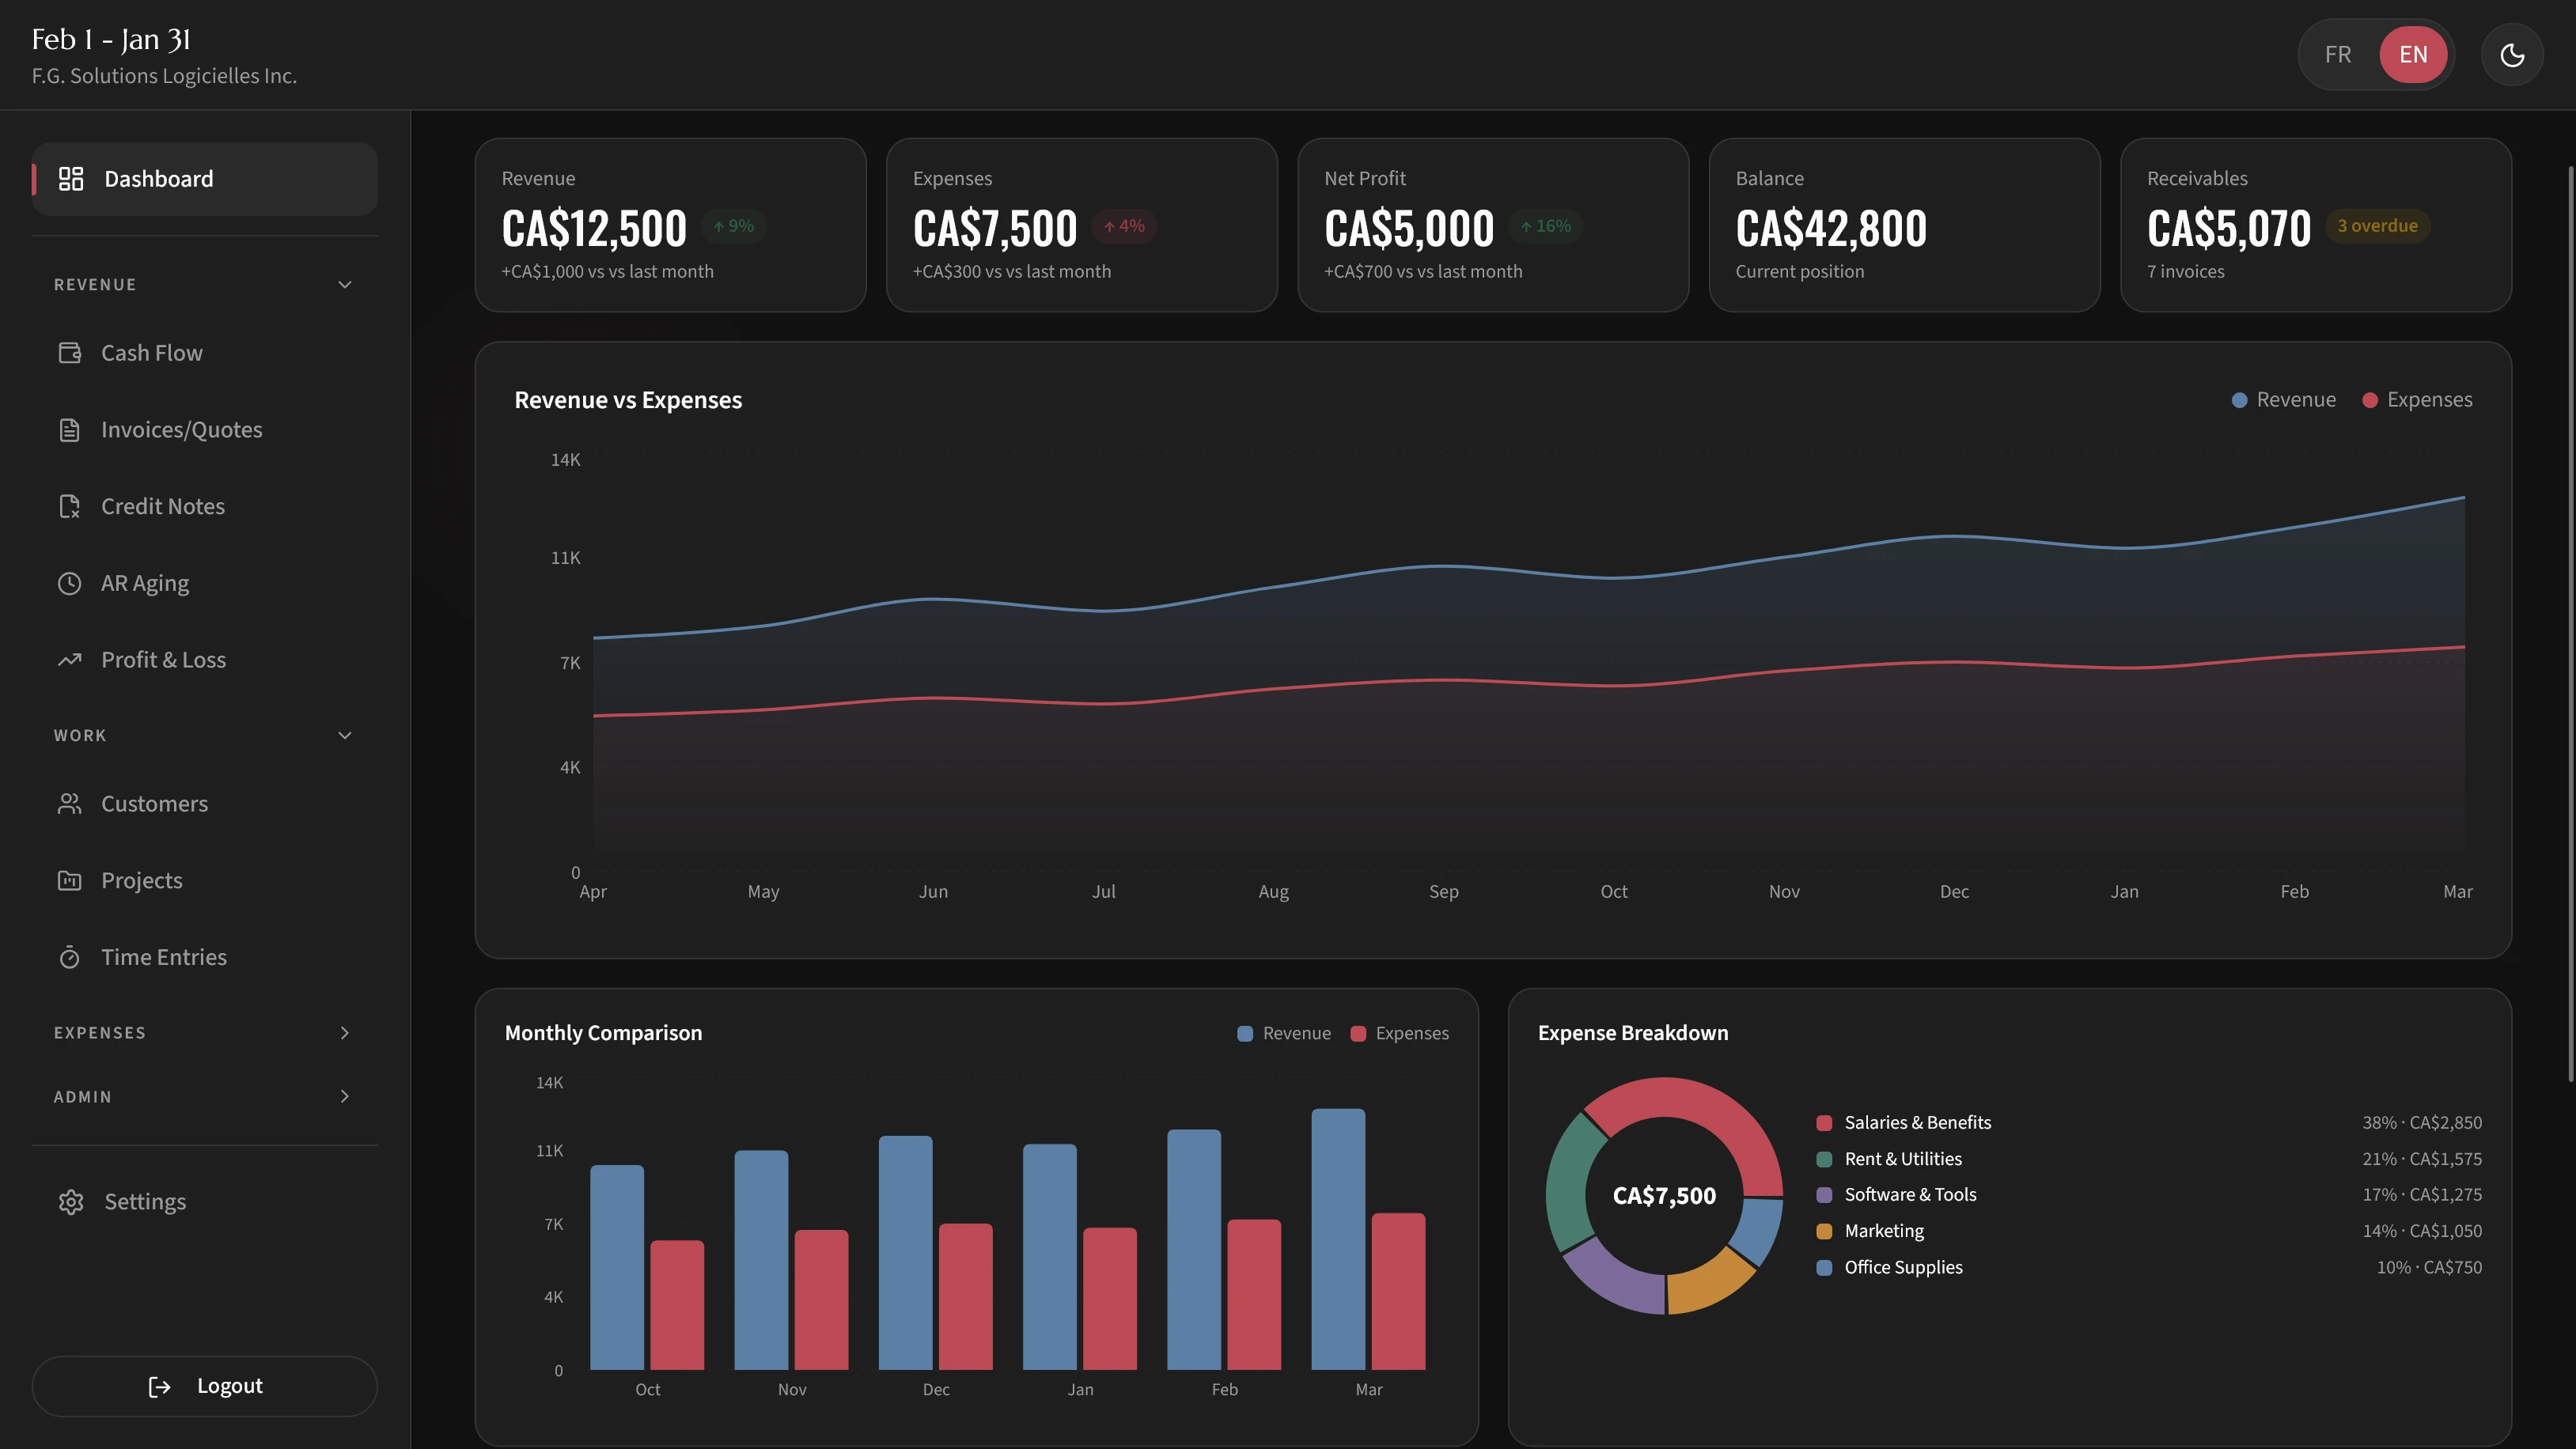Open Invoices/Quotes from the sidebar
Screen dimensions: 2576x1449
pos(181,429)
